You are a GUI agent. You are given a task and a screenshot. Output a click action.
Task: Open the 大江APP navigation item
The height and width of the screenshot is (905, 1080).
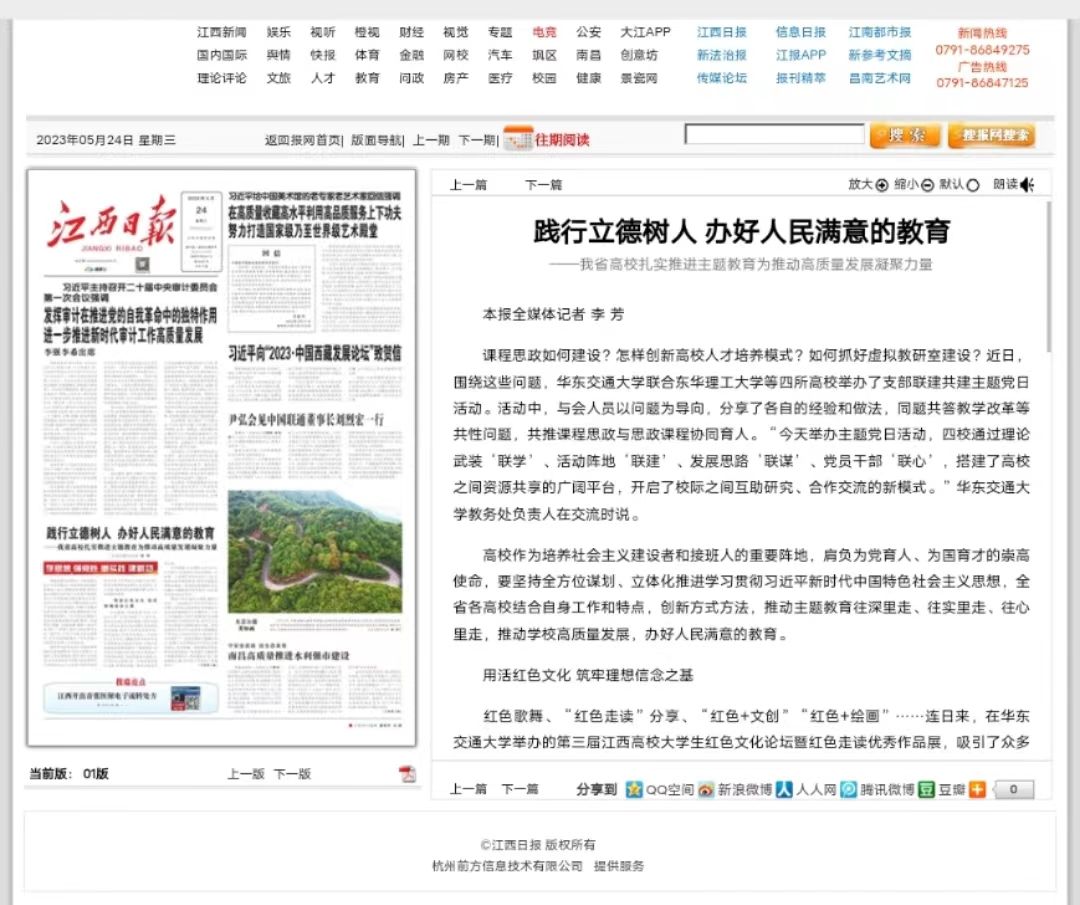click(x=645, y=32)
